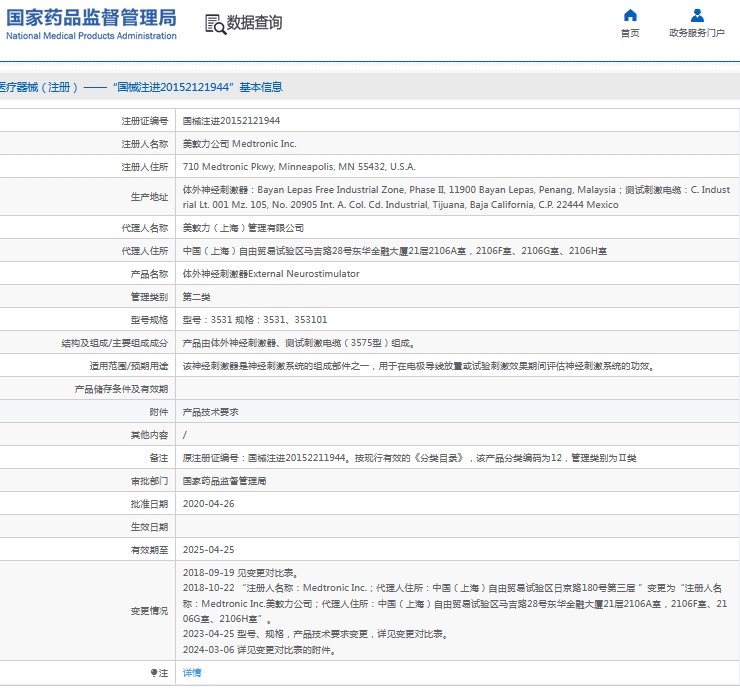Select approval date 2020-04-26
The image size is (740, 692).
(209, 504)
